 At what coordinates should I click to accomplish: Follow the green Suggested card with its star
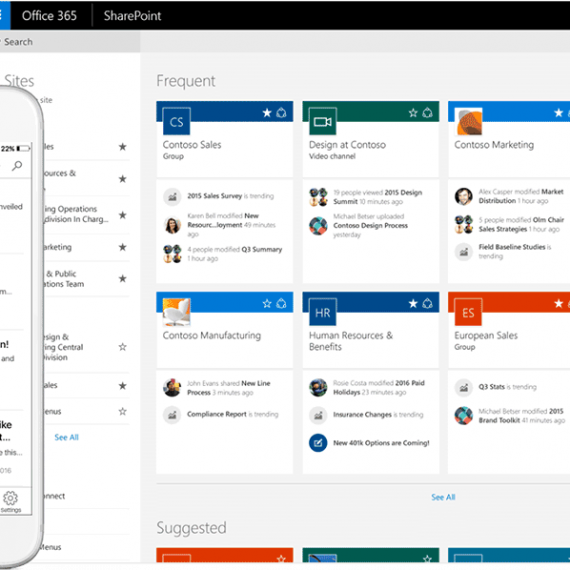tap(428, 558)
